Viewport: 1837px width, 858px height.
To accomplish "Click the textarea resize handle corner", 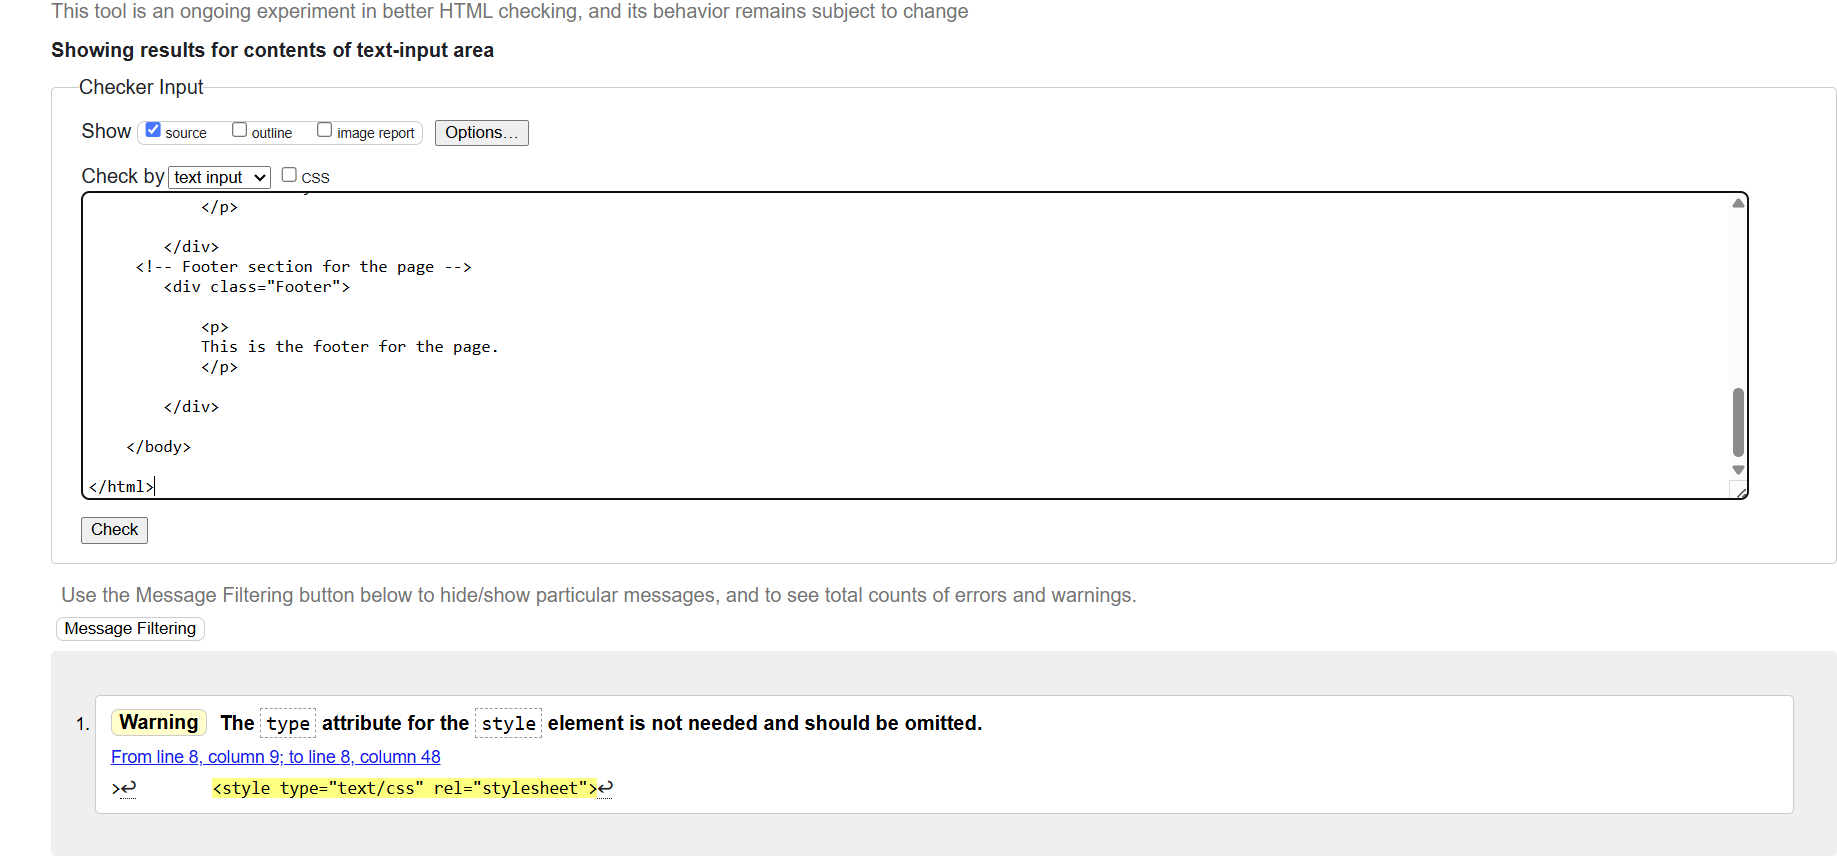I will click(1741, 492).
